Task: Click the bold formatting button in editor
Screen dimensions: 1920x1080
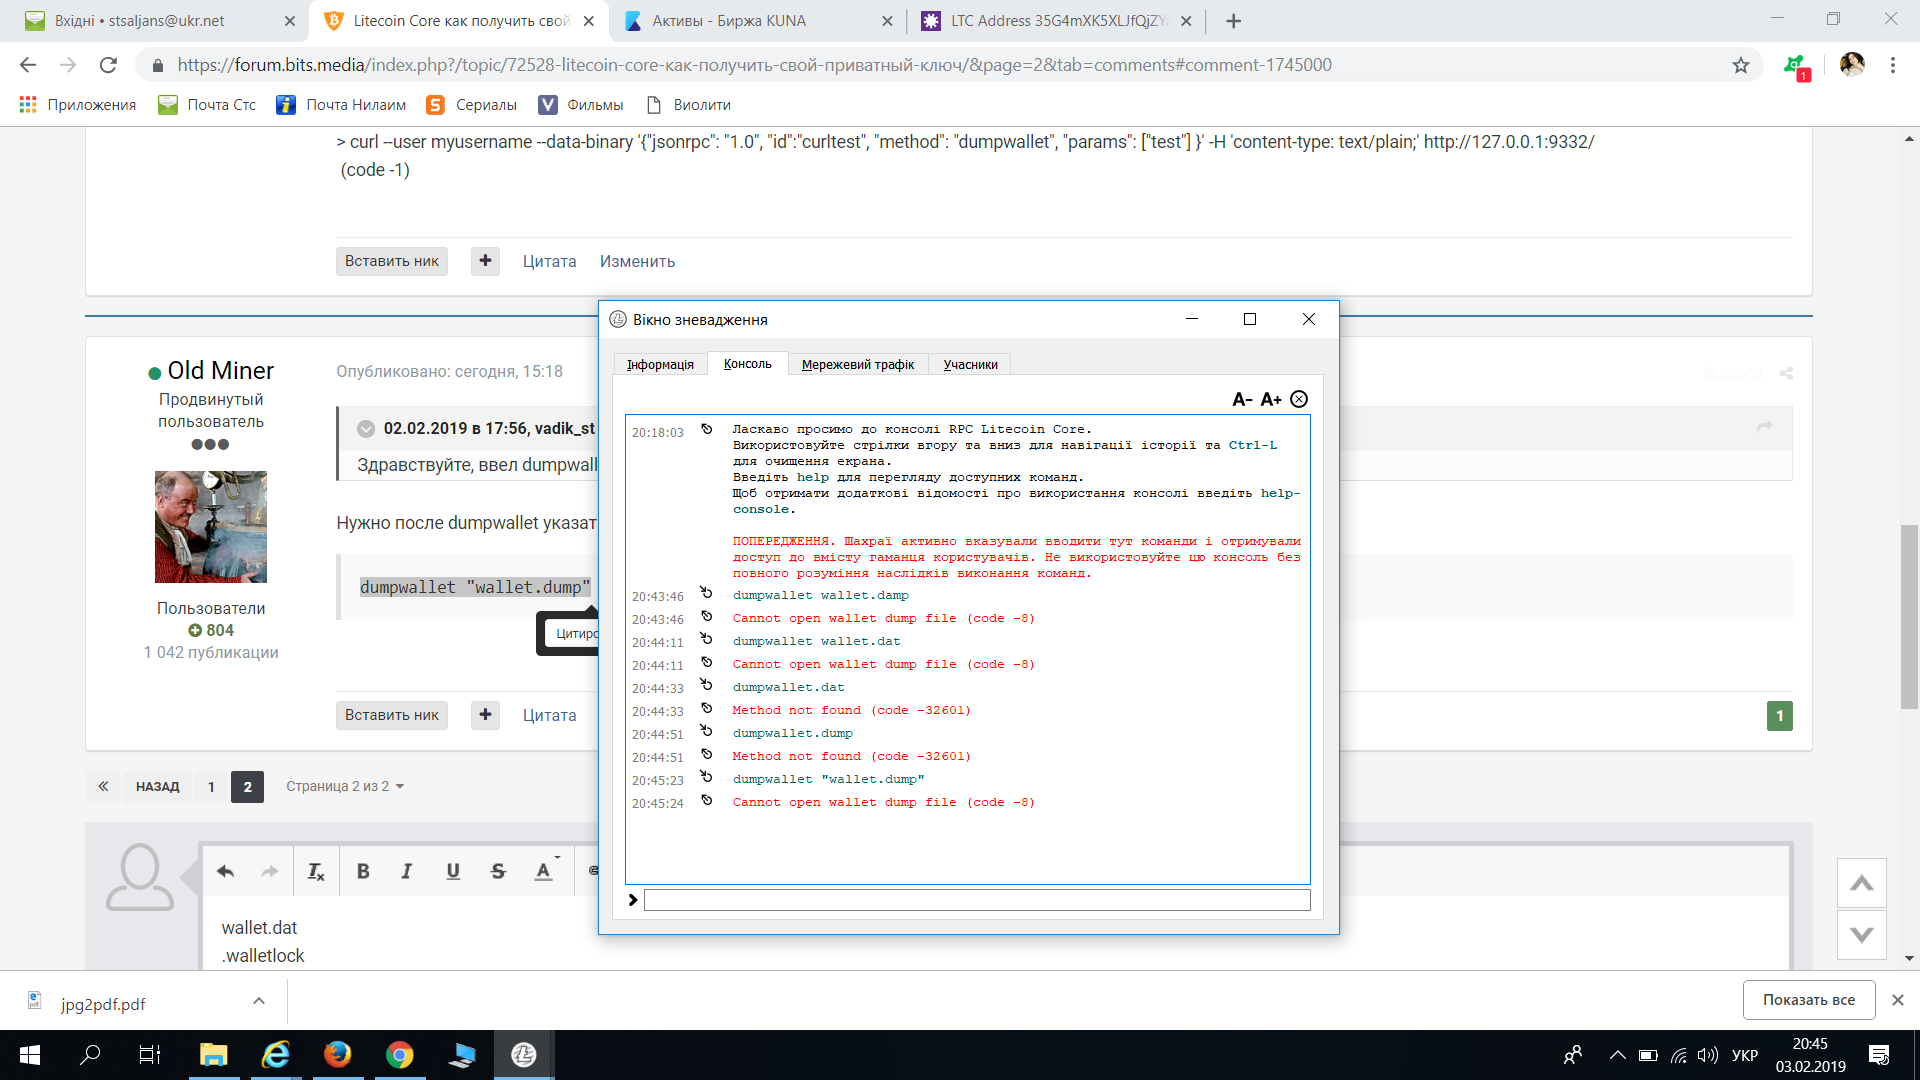Action: click(x=363, y=871)
